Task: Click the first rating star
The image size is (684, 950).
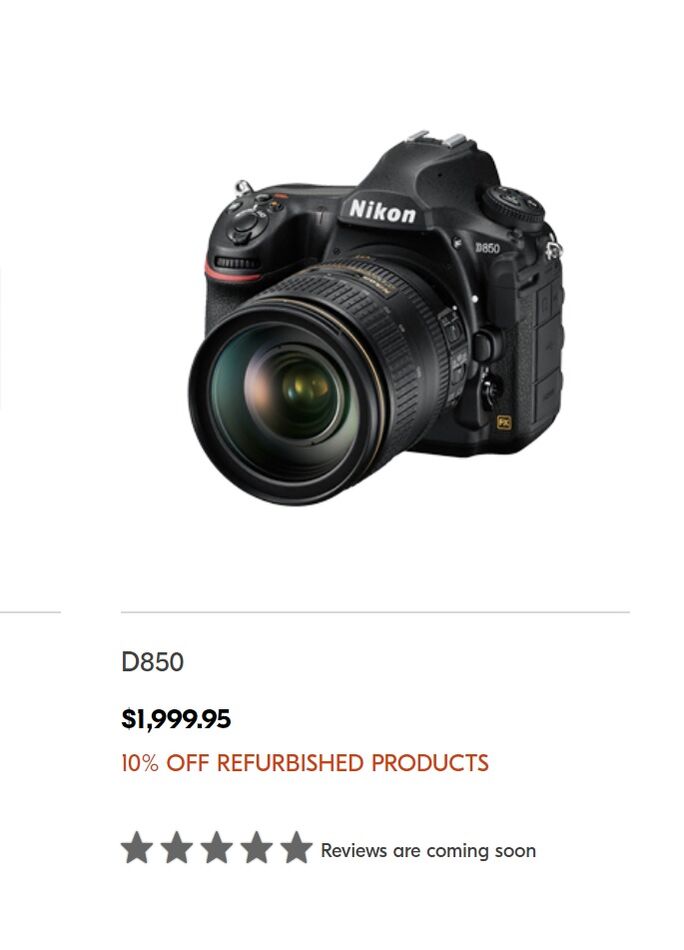Action: pos(137,847)
